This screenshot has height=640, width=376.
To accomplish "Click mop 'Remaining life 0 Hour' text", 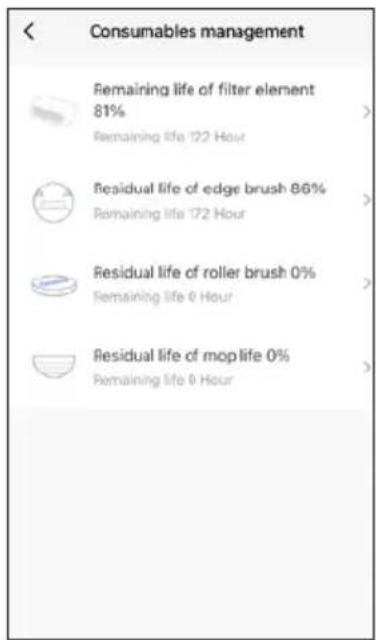I will point(163,380).
